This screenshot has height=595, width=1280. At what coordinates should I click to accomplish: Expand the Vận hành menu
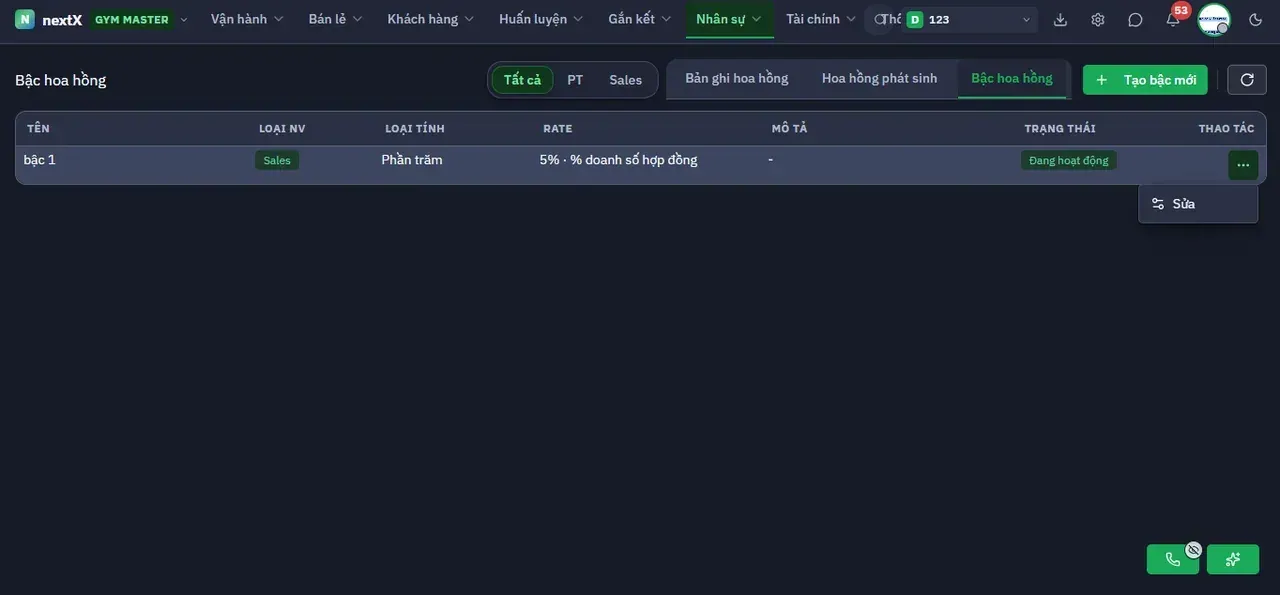[247, 19]
